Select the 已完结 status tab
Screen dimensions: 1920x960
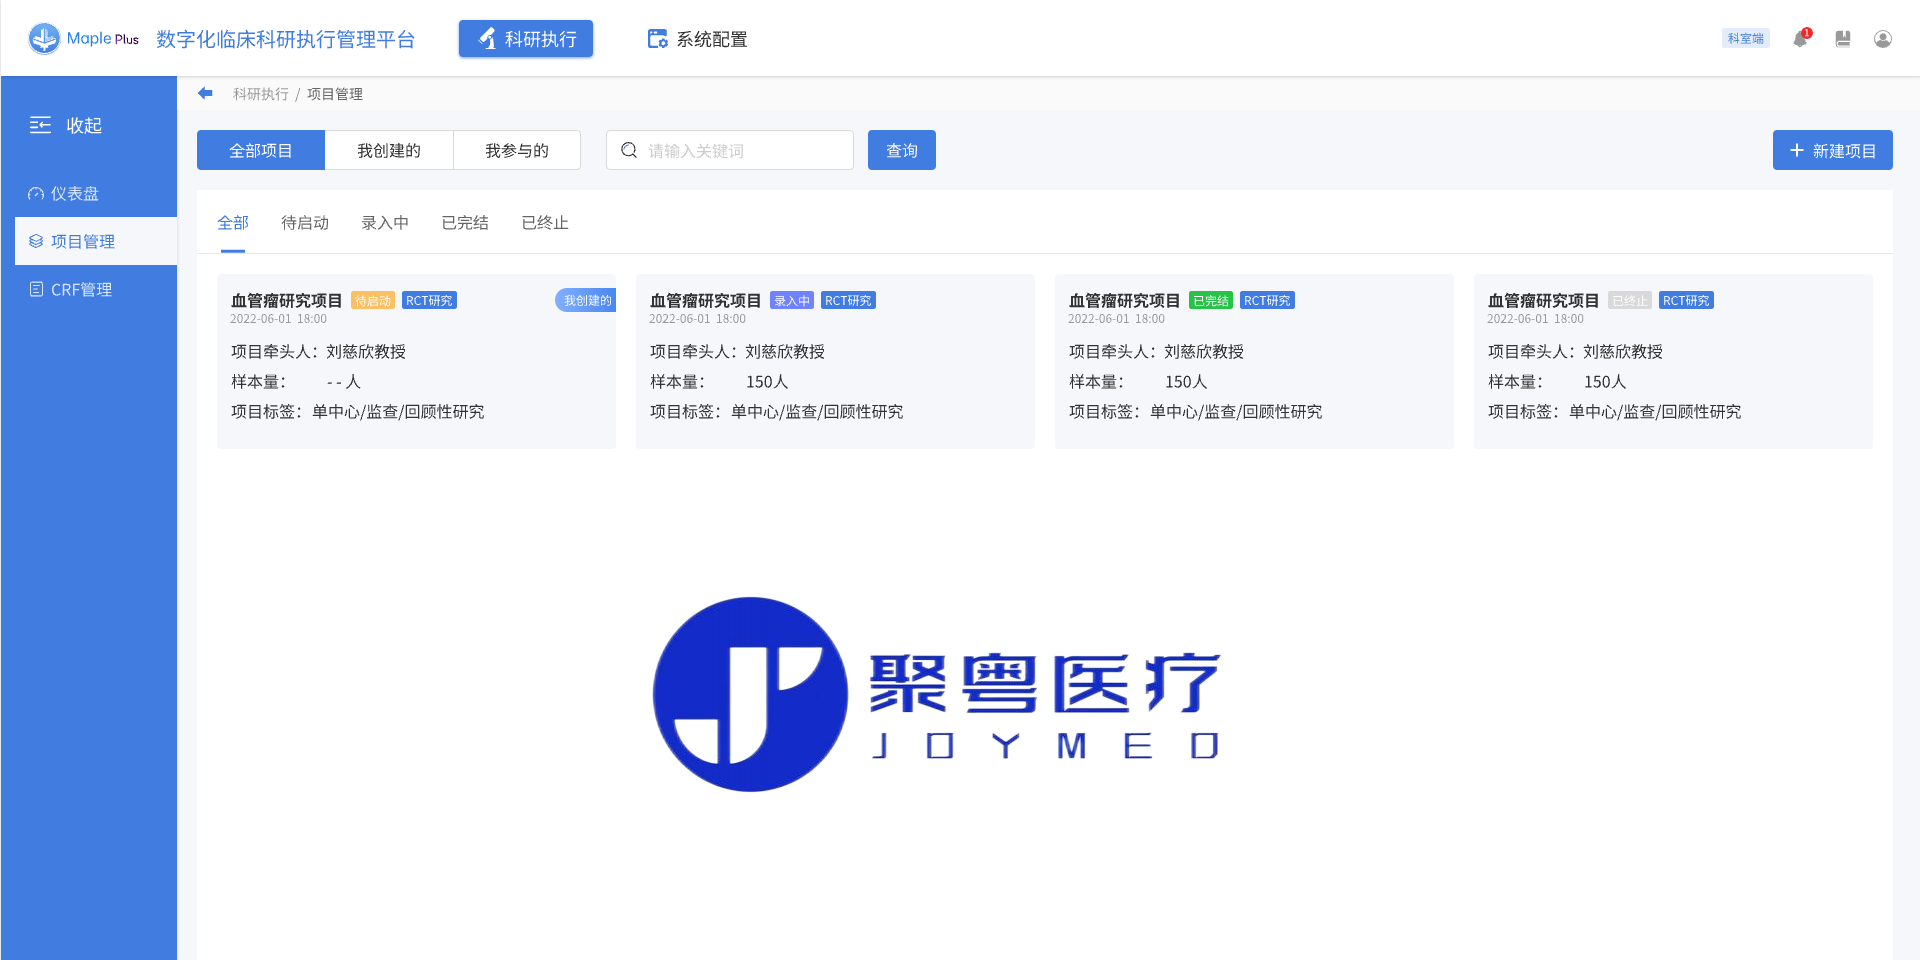pos(464,222)
